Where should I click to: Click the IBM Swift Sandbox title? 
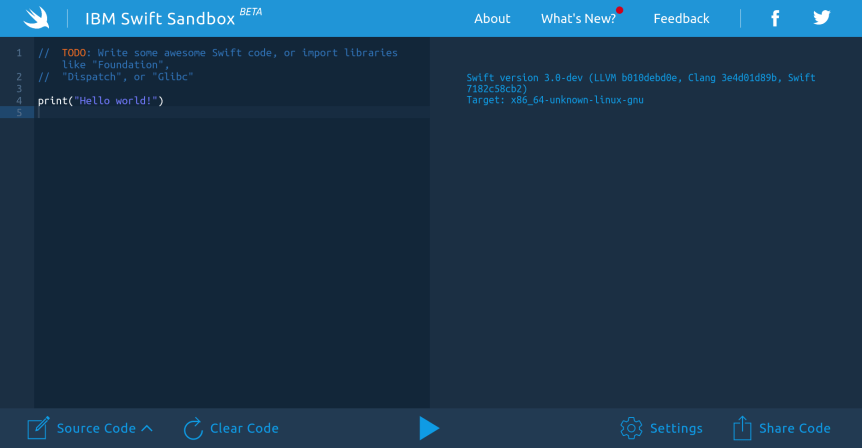[x=160, y=19]
